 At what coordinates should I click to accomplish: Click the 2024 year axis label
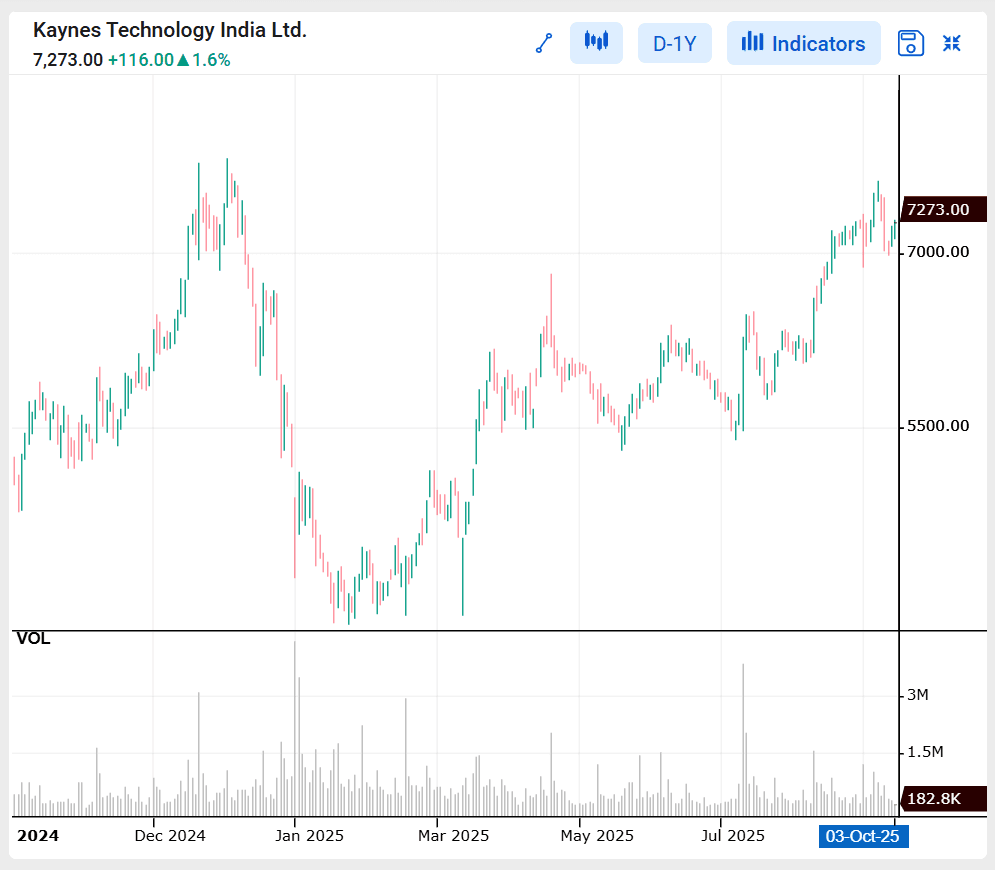pos(38,836)
